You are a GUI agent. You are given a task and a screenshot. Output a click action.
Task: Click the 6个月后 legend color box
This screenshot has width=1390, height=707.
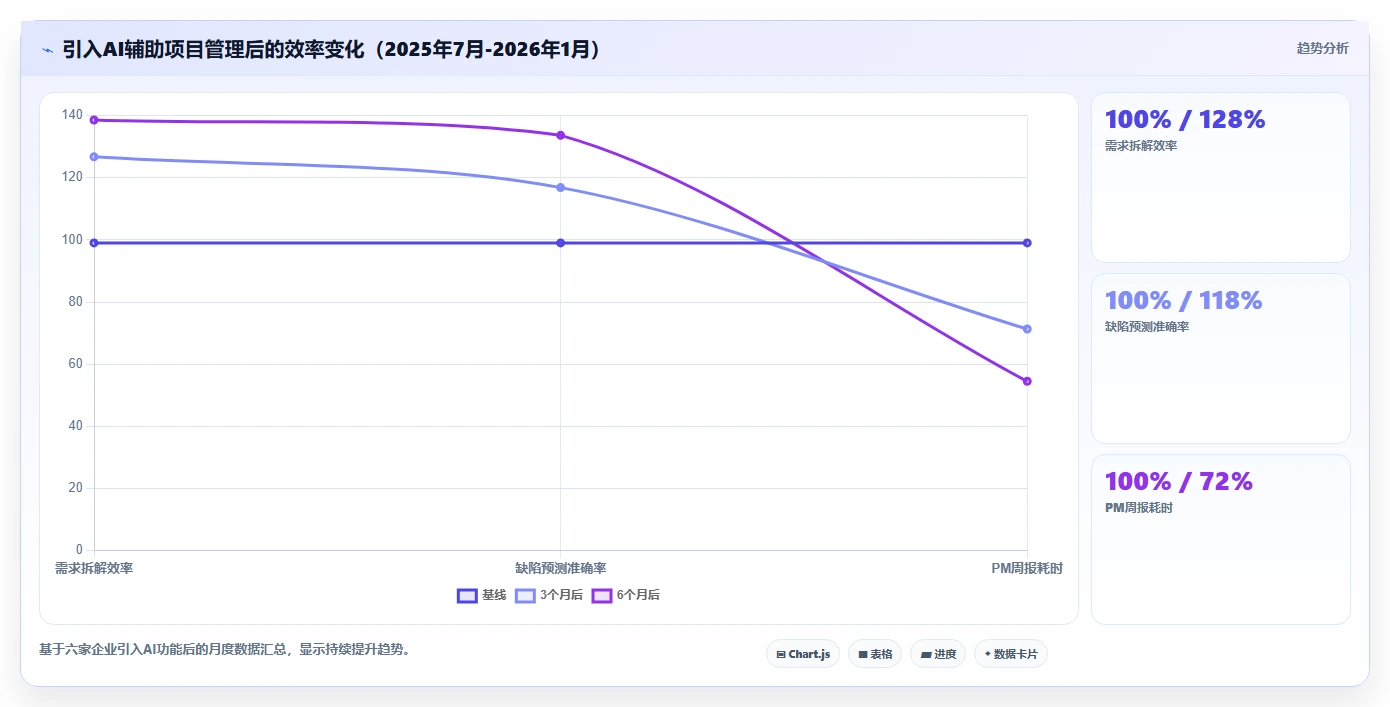click(602, 595)
